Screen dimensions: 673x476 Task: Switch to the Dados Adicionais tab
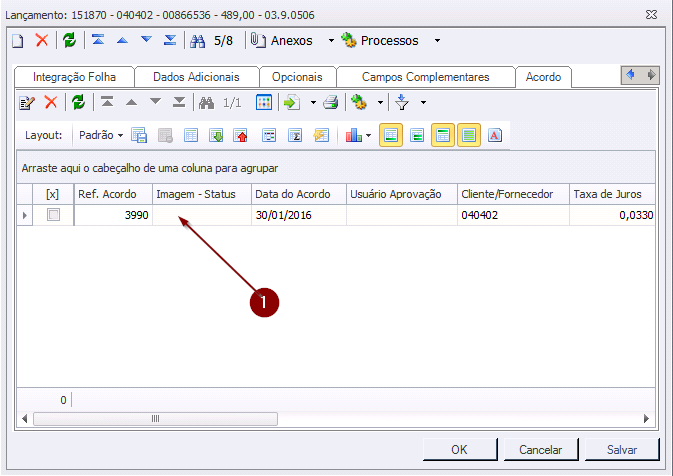[196, 77]
